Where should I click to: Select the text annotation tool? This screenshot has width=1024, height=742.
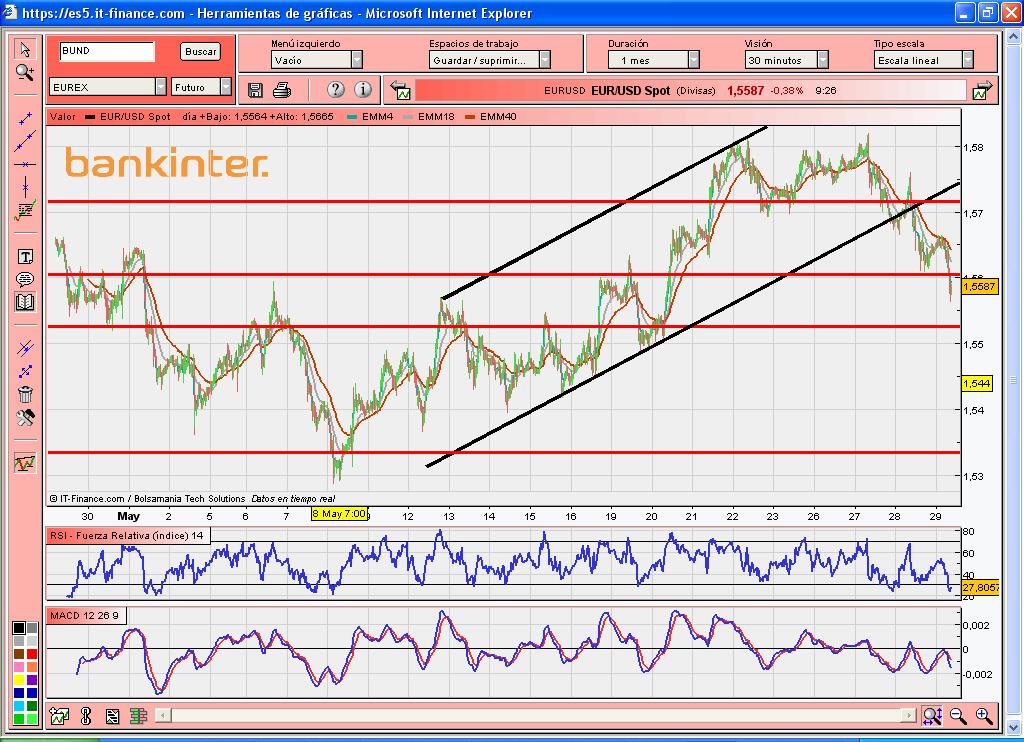(x=25, y=258)
